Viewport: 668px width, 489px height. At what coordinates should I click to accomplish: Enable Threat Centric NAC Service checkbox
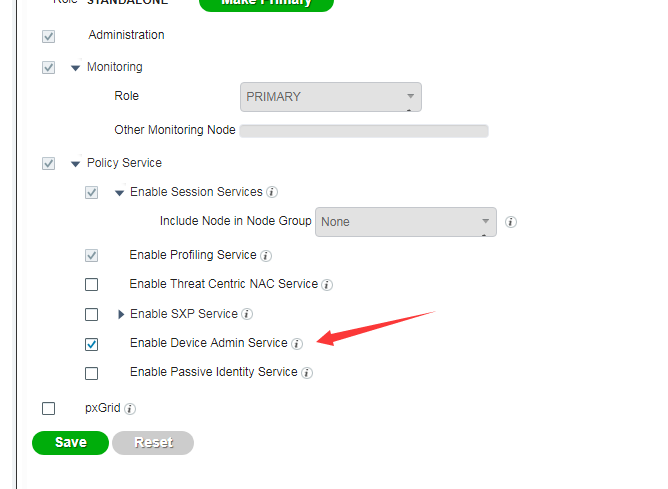click(x=92, y=285)
